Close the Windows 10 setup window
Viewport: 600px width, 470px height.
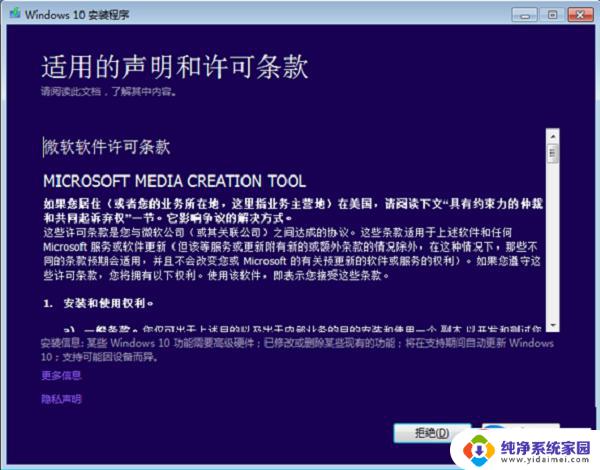click(x=580, y=15)
